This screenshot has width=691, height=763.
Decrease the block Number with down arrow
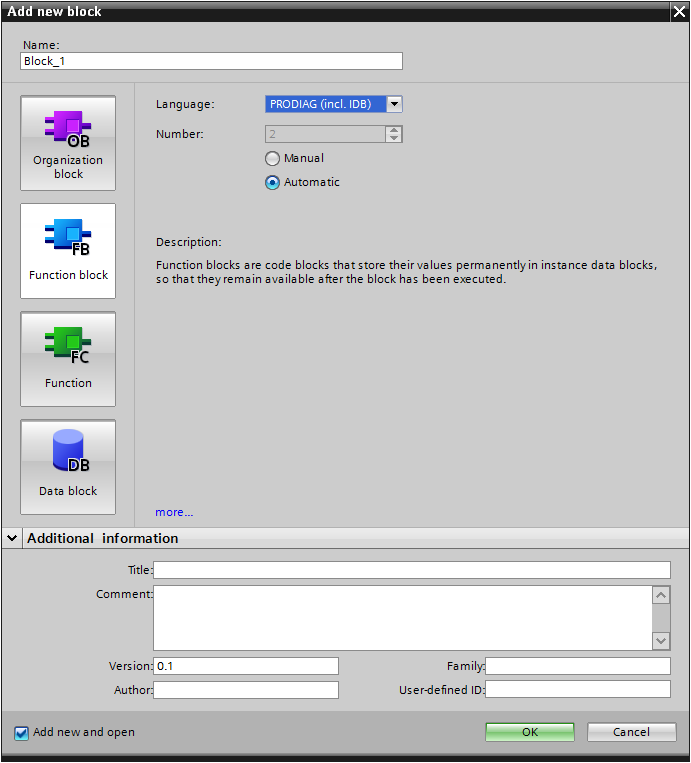pos(394,138)
